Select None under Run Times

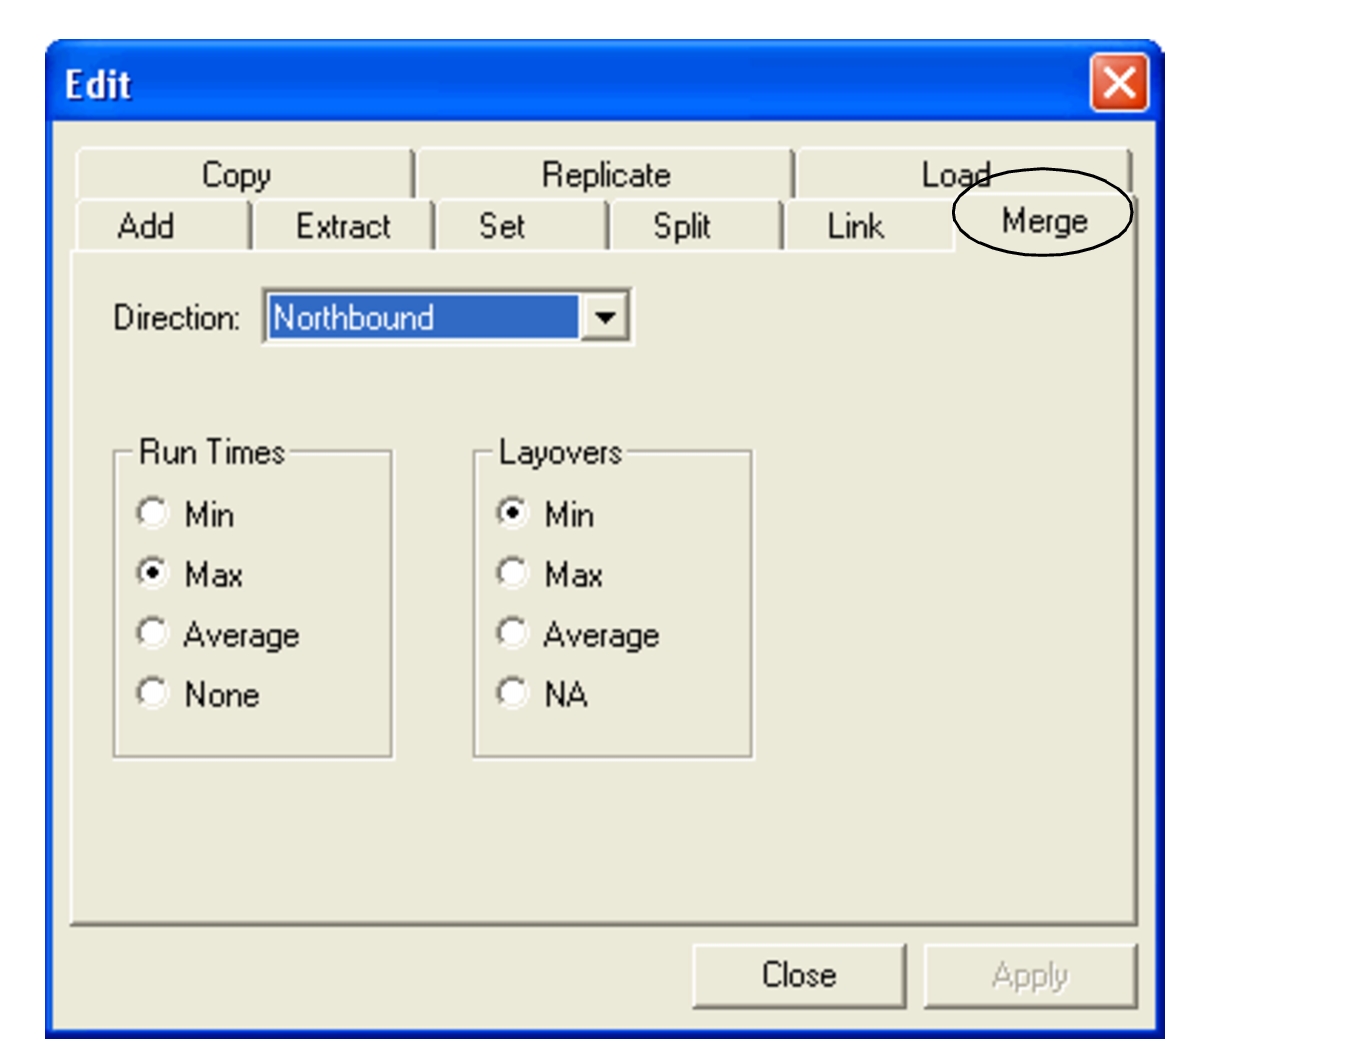click(151, 692)
